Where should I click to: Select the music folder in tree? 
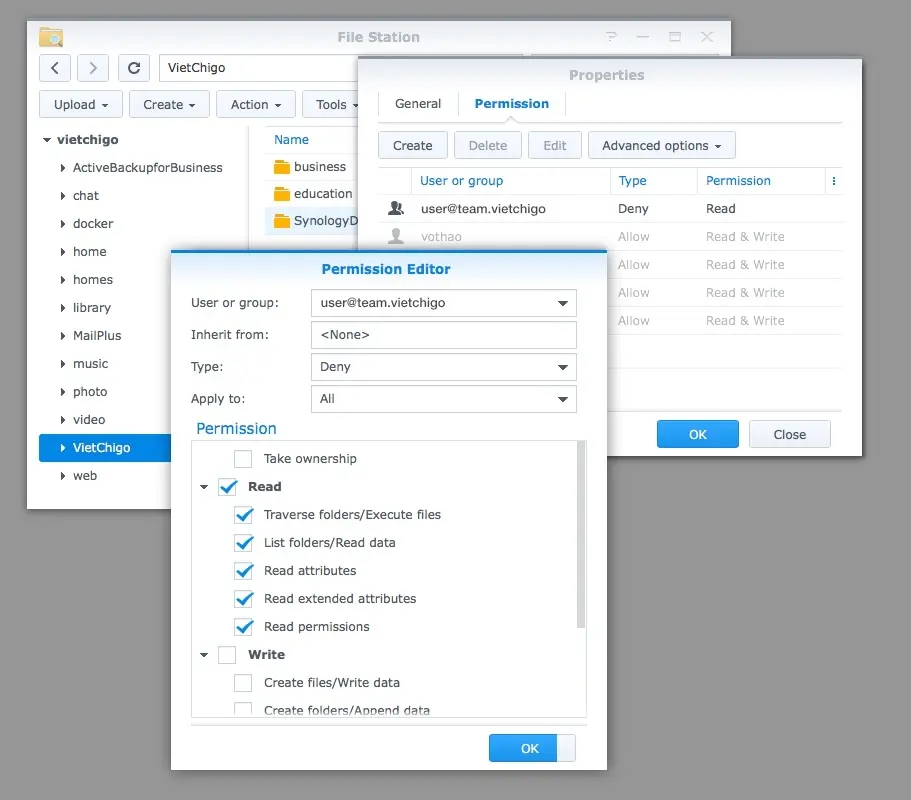pyautogui.click(x=91, y=364)
